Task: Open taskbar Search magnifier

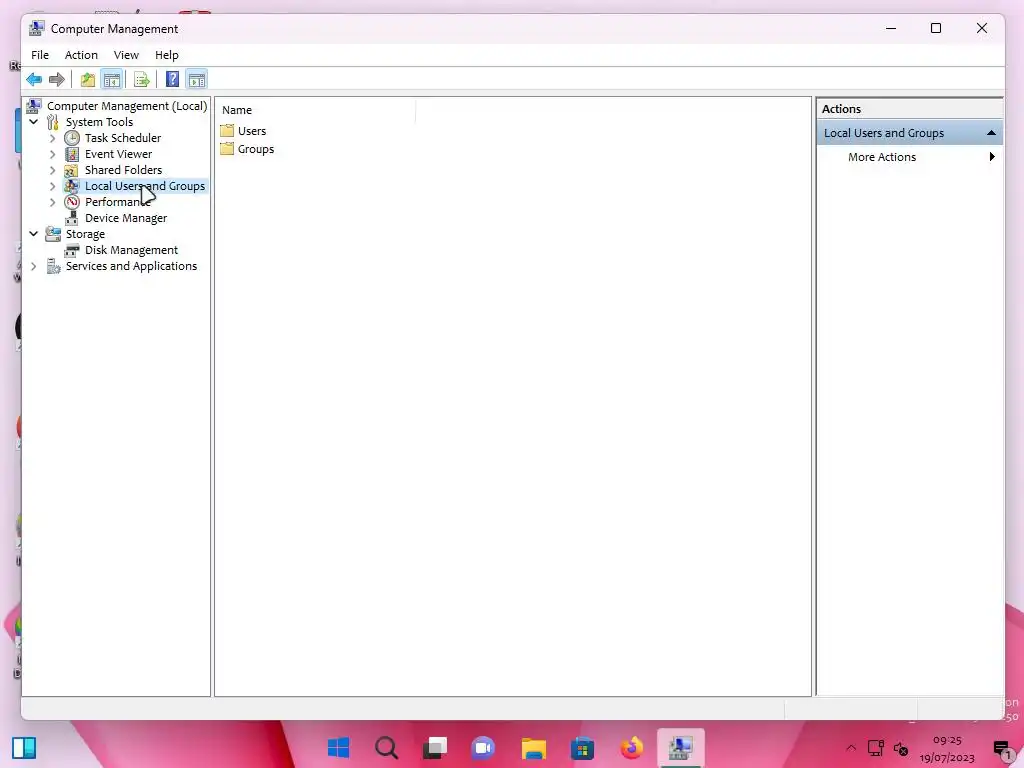Action: 387,748
